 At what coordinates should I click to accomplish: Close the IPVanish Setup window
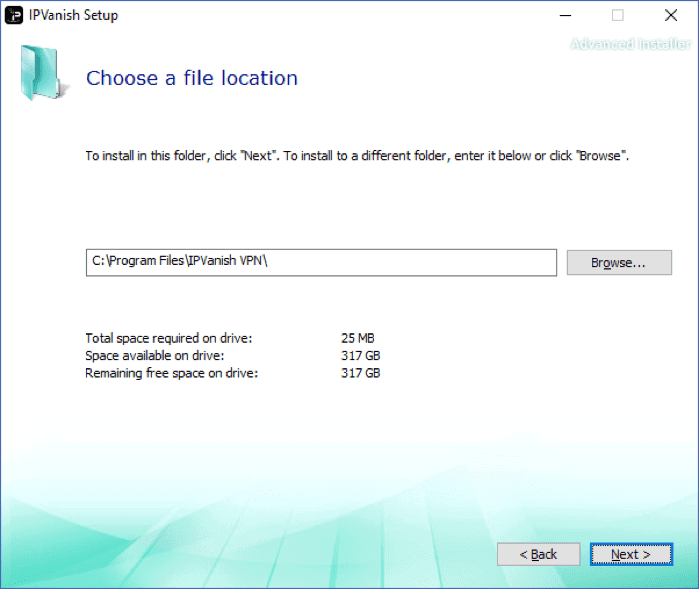[671, 15]
